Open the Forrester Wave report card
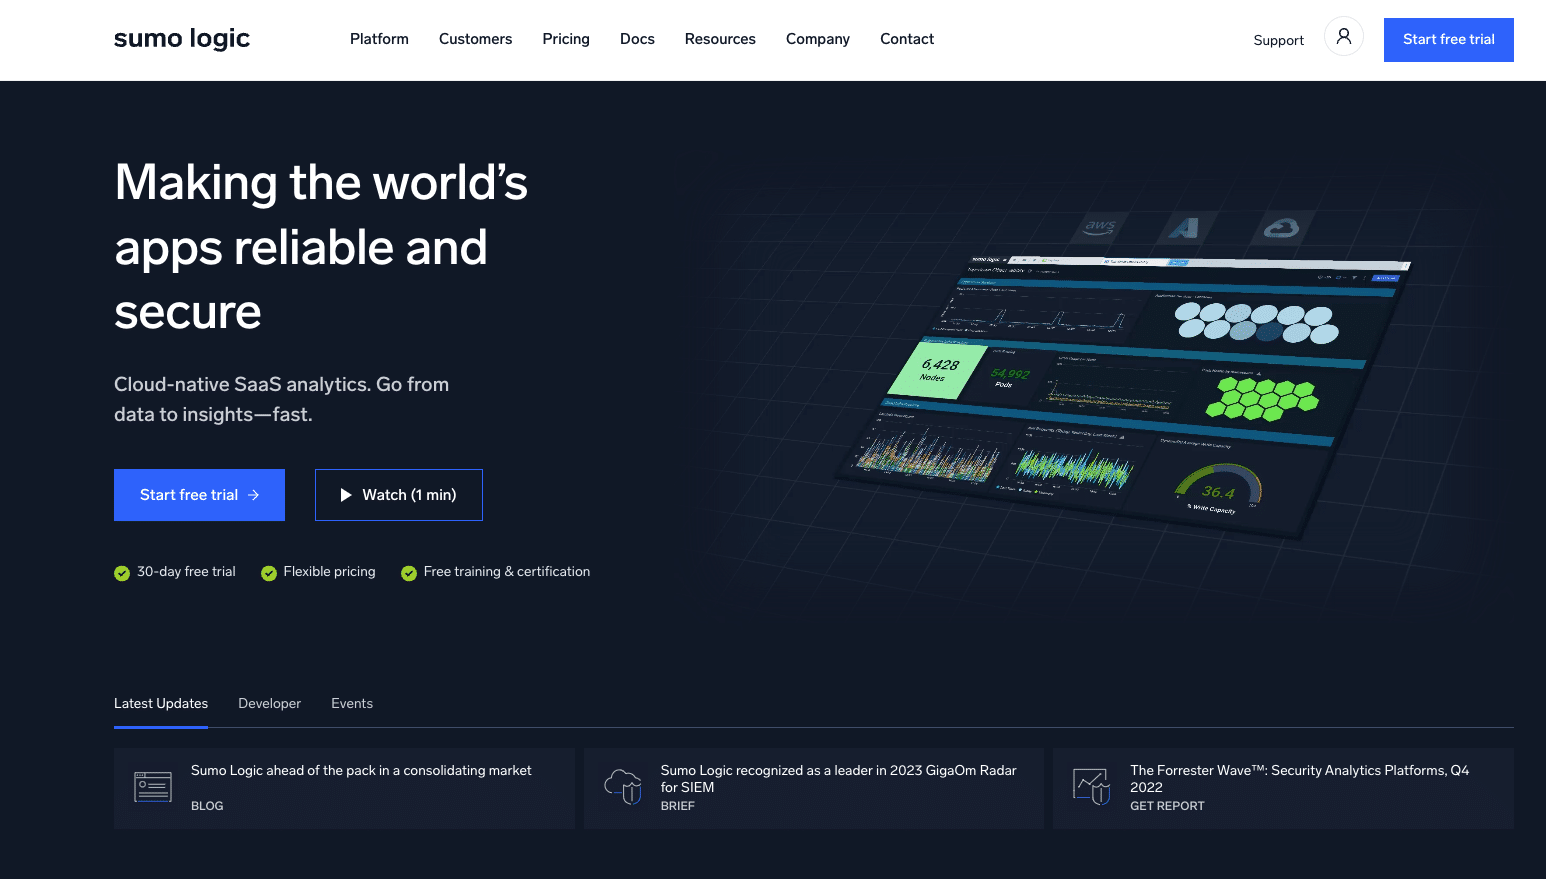 coord(1283,788)
